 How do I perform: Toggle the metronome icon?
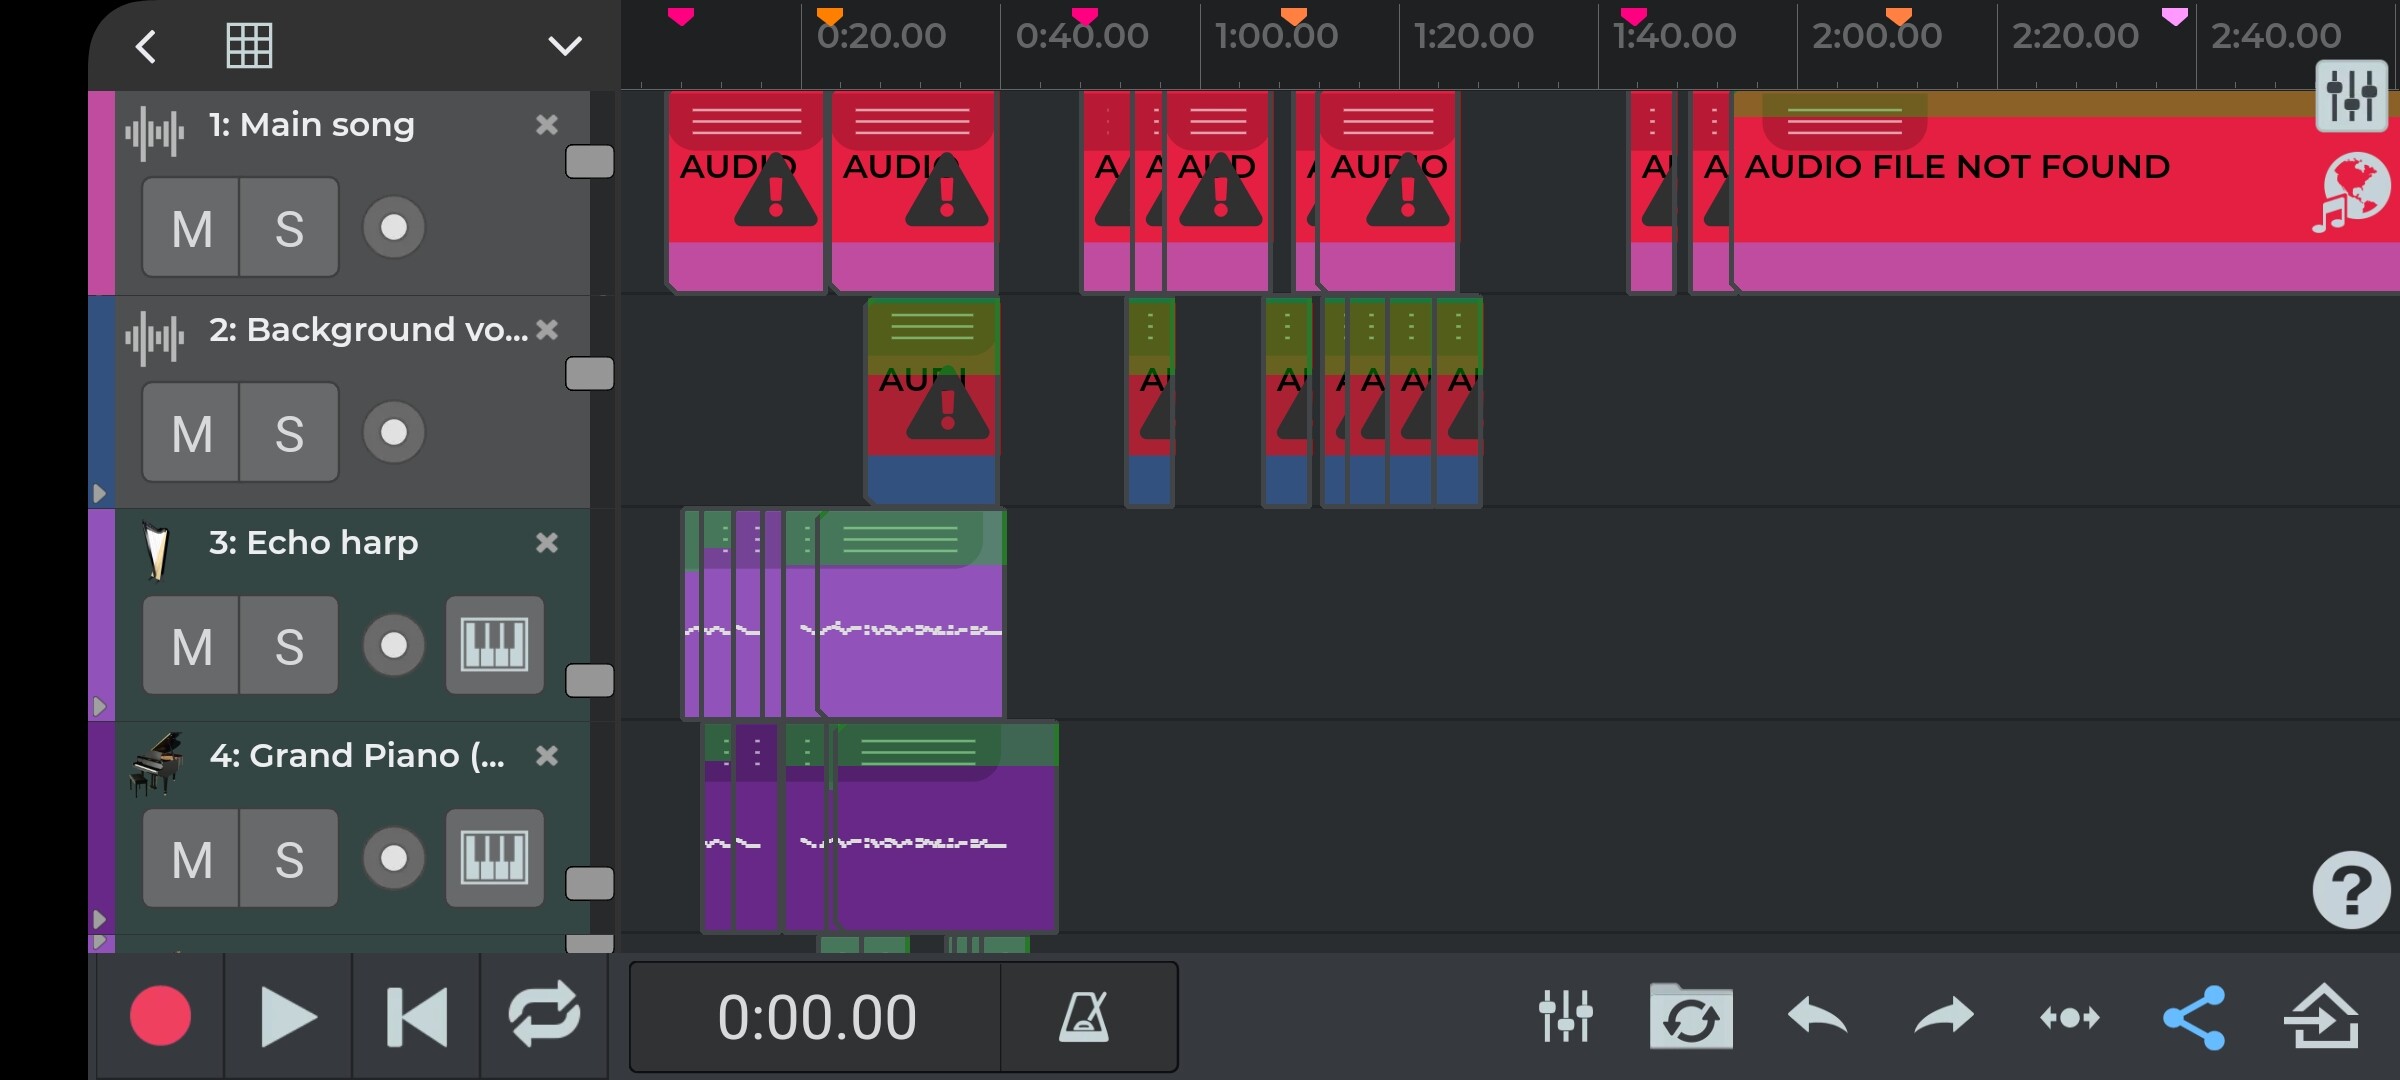tap(1085, 1017)
